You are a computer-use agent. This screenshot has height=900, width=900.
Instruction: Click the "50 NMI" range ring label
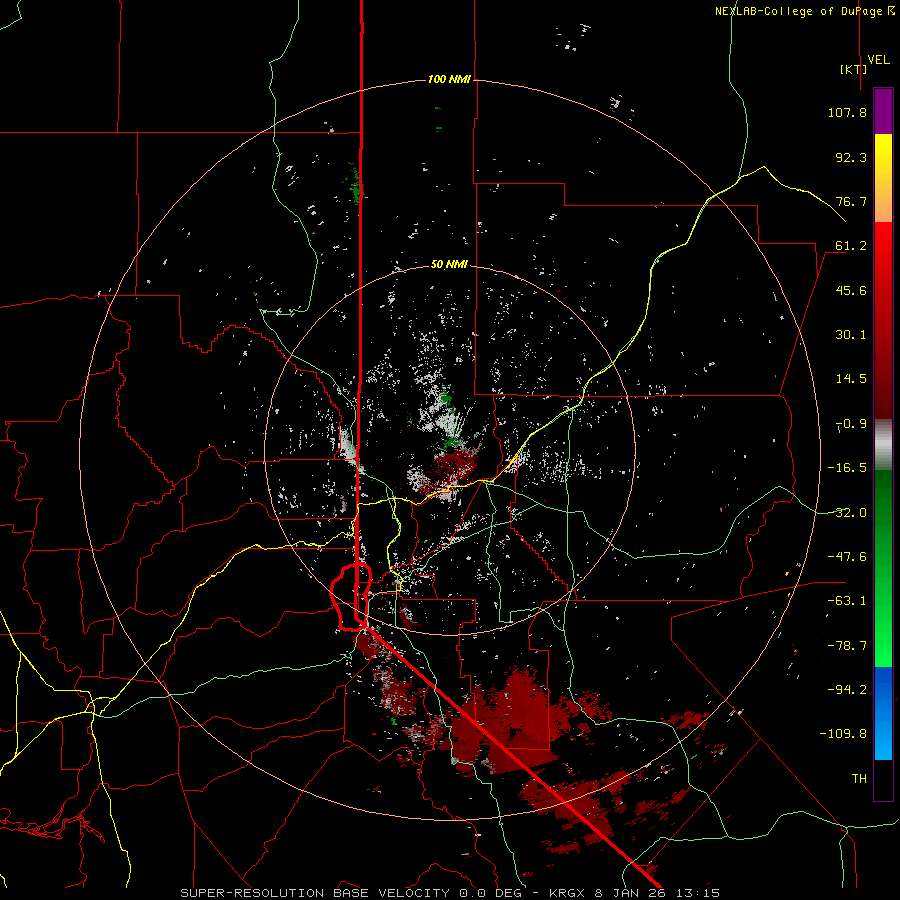tap(449, 264)
